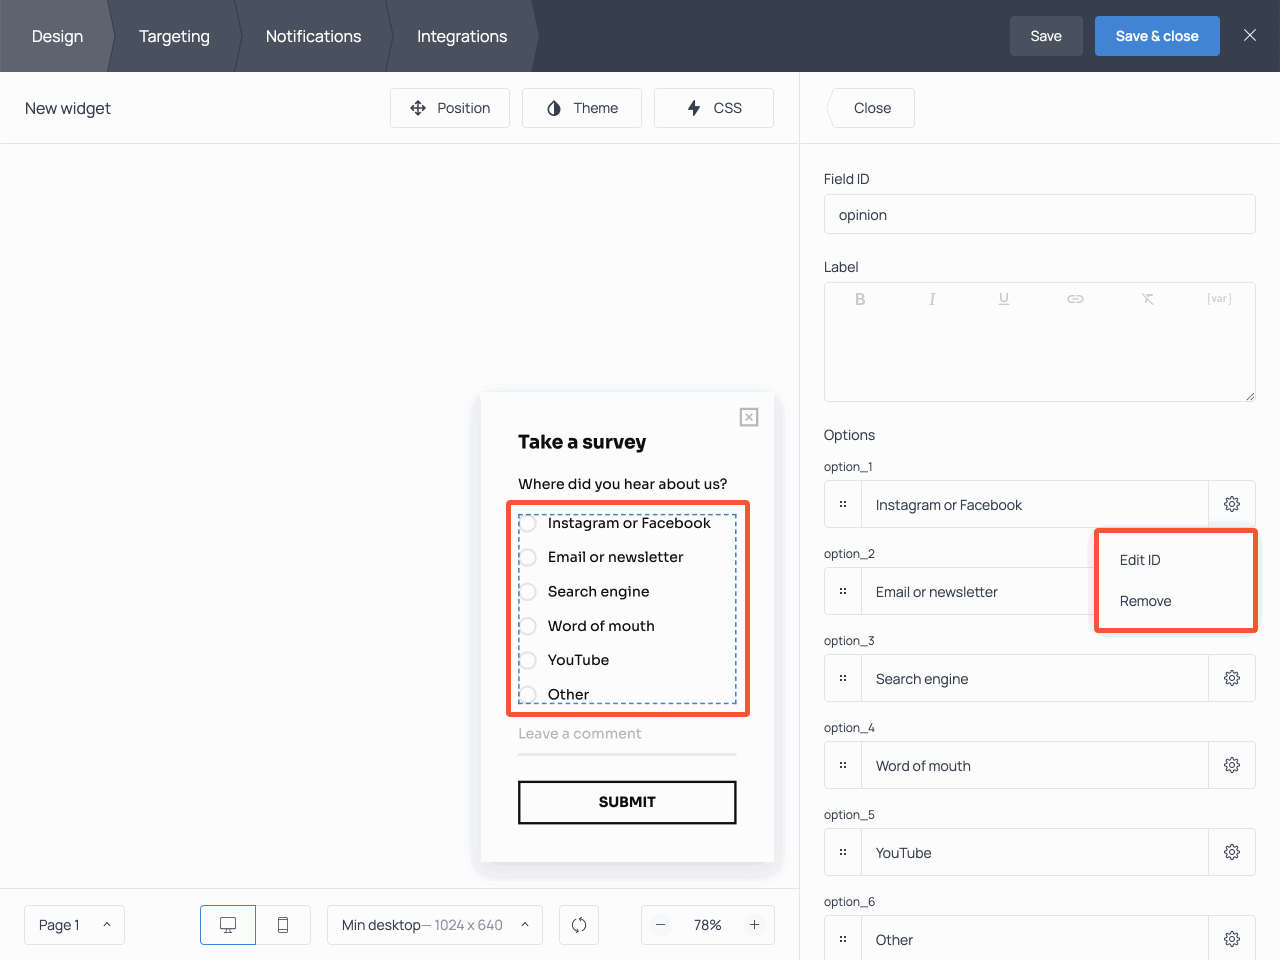Expand the Min desktop resolution dropdown
Image resolution: width=1280 pixels, height=960 pixels.
[x=434, y=925]
